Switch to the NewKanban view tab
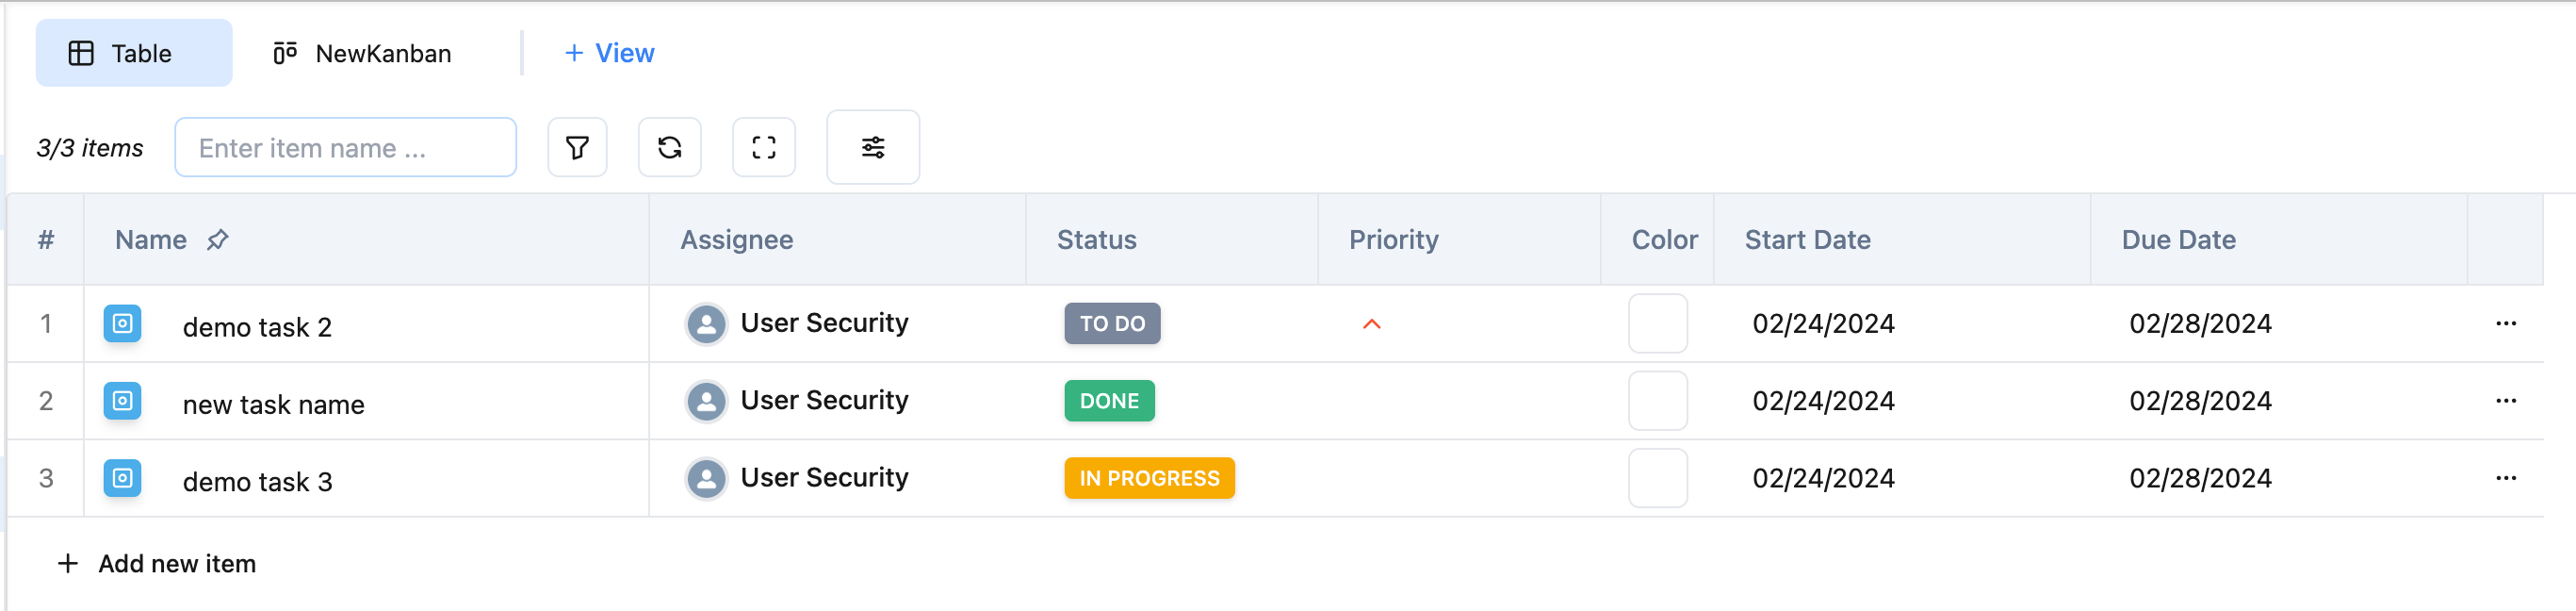Image resolution: width=2576 pixels, height=611 pixels. (362, 53)
